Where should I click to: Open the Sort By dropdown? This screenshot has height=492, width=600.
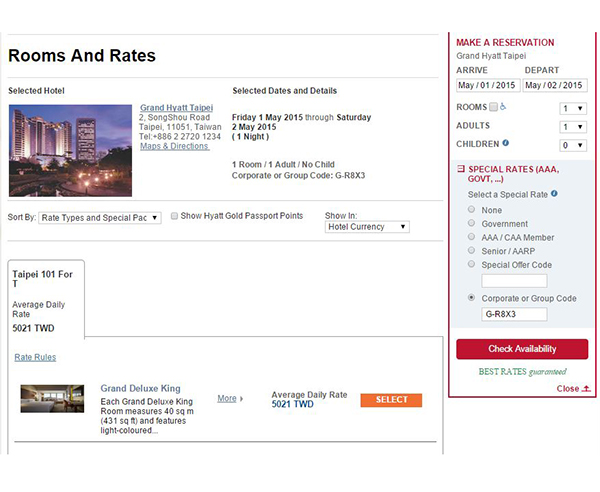pyautogui.click(x=99, y=217)
